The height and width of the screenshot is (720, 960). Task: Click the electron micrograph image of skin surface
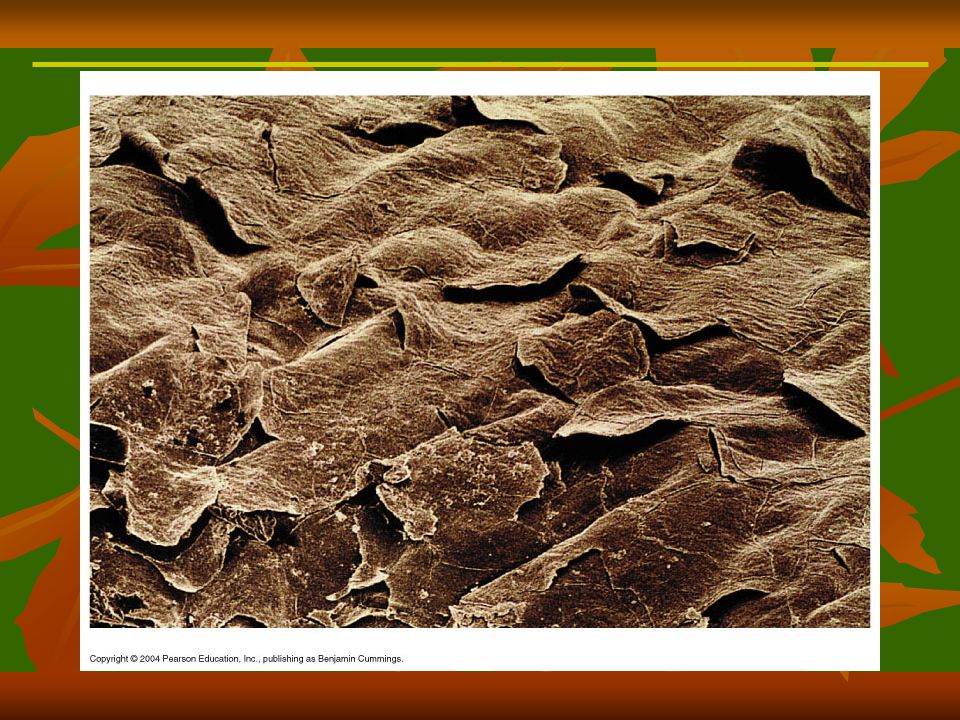pos(479,361)
